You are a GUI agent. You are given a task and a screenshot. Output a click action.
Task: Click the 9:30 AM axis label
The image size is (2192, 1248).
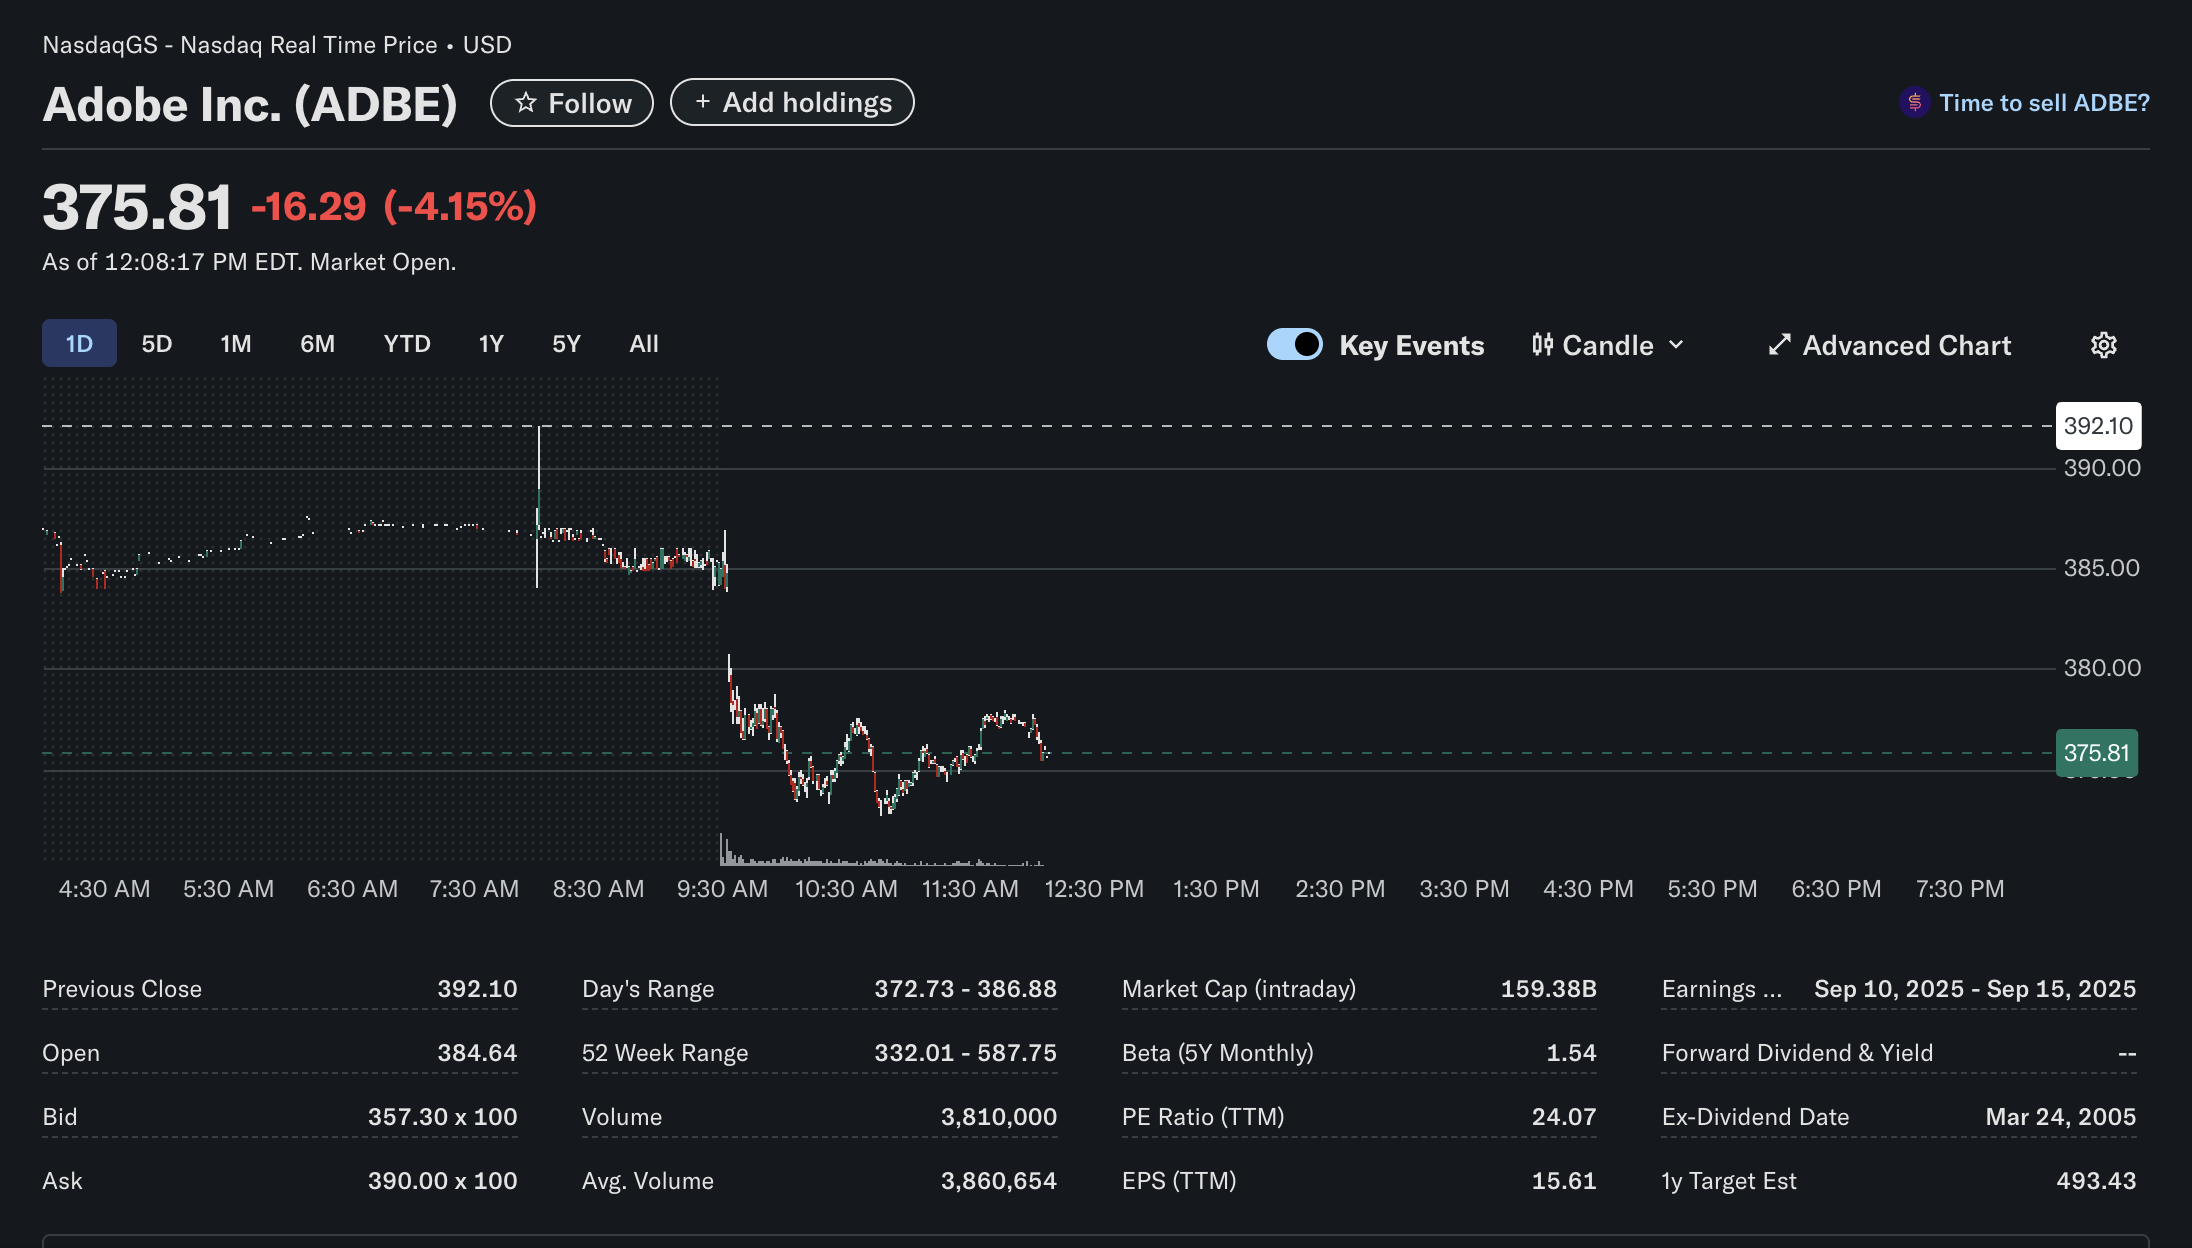point(722,889)
